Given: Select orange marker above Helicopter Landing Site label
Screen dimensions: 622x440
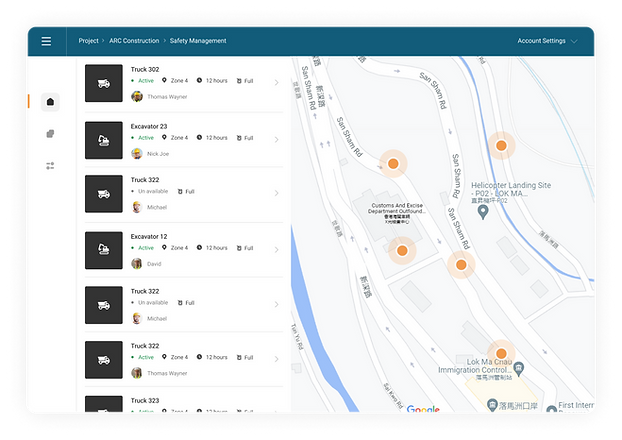Looking at the screenshot, I should tap(501, 146).
